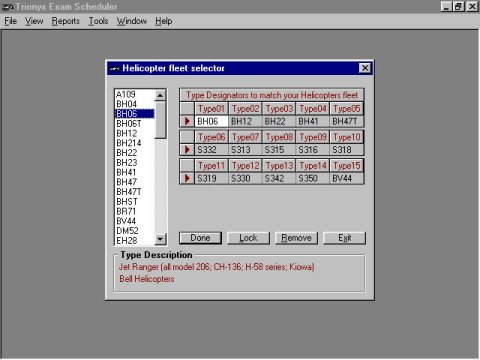Select BHST in the type list
This screenshot has height=360, width=480.
pyautogui.click(x=134, y=202)
